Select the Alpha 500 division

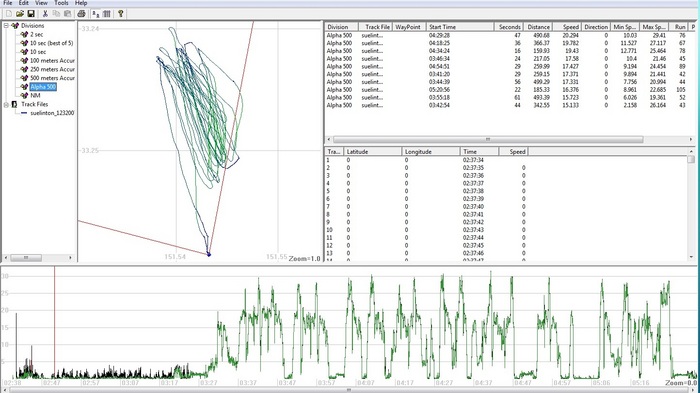point(43,87)
